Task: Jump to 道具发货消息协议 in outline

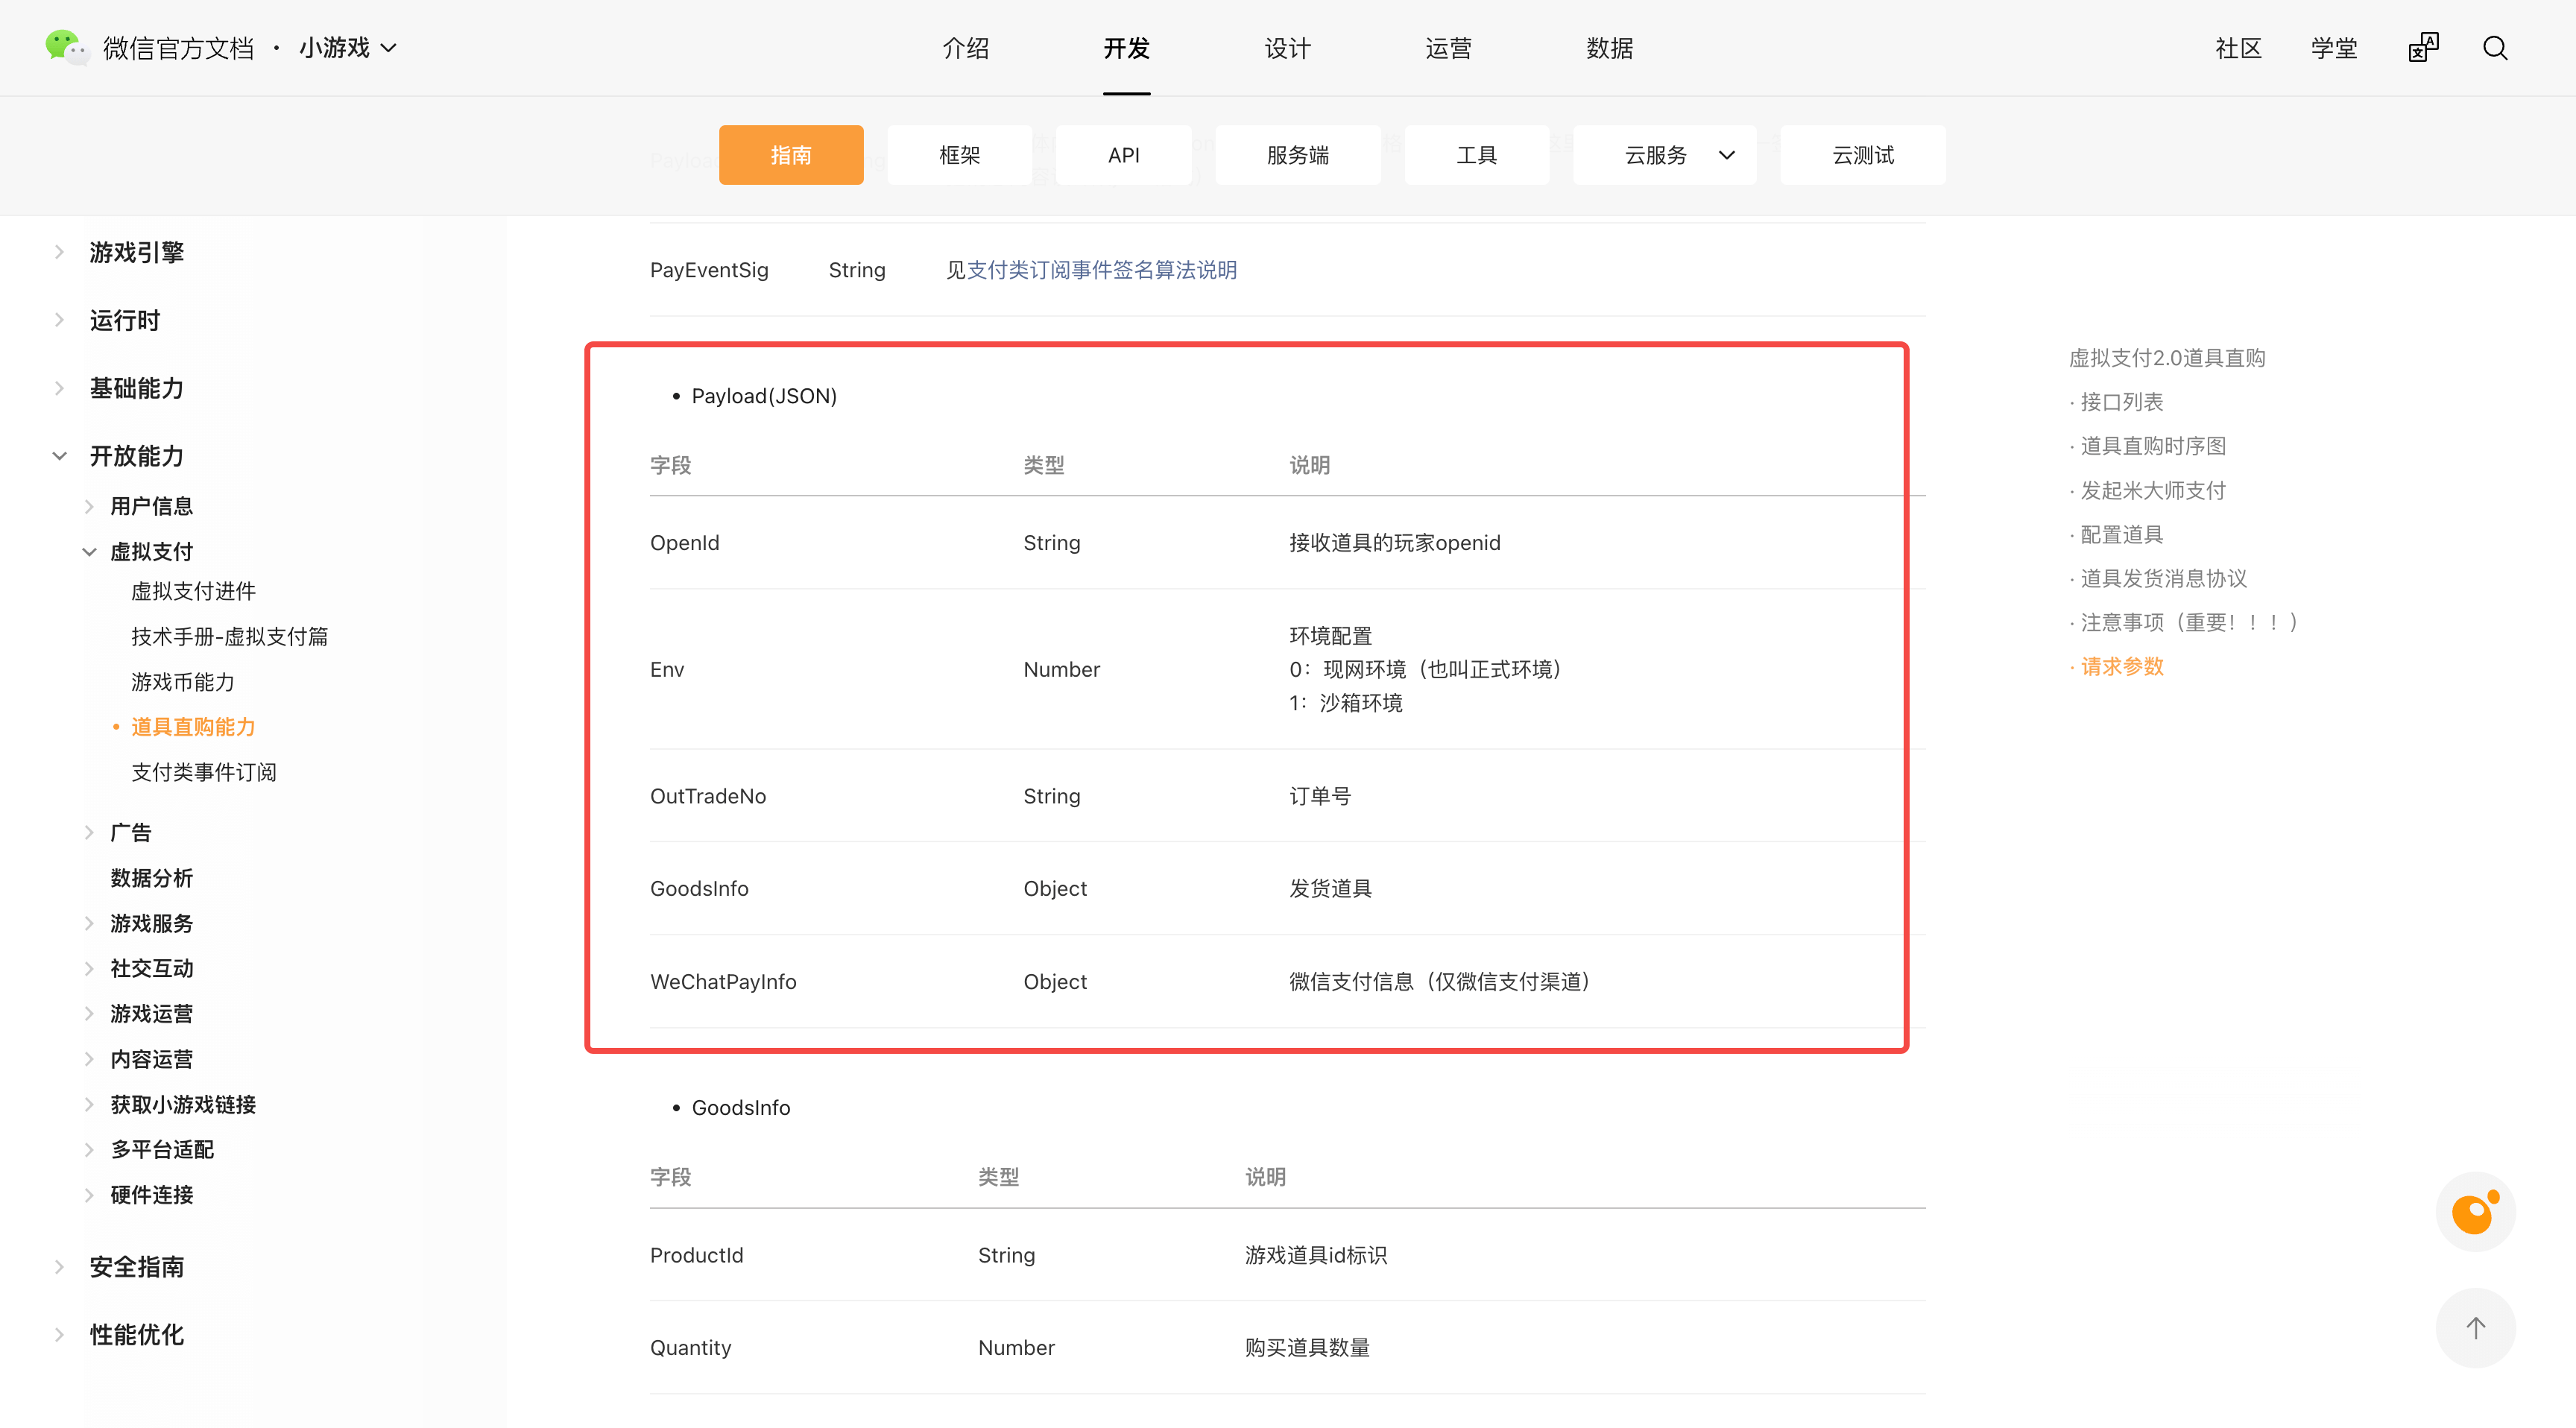Action: coord(2163,579)
